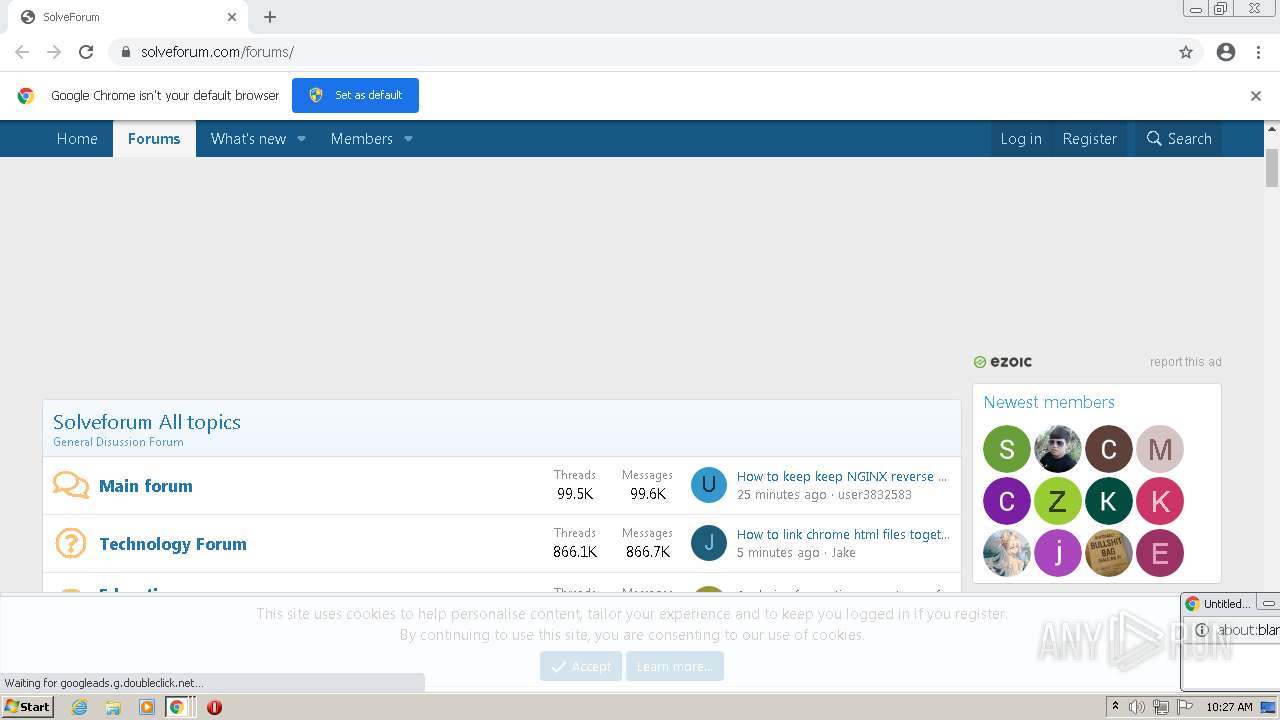1280x720 pixels.
Task: Launch Internet Explorer from the taskbar
Action: pos(80,707)
